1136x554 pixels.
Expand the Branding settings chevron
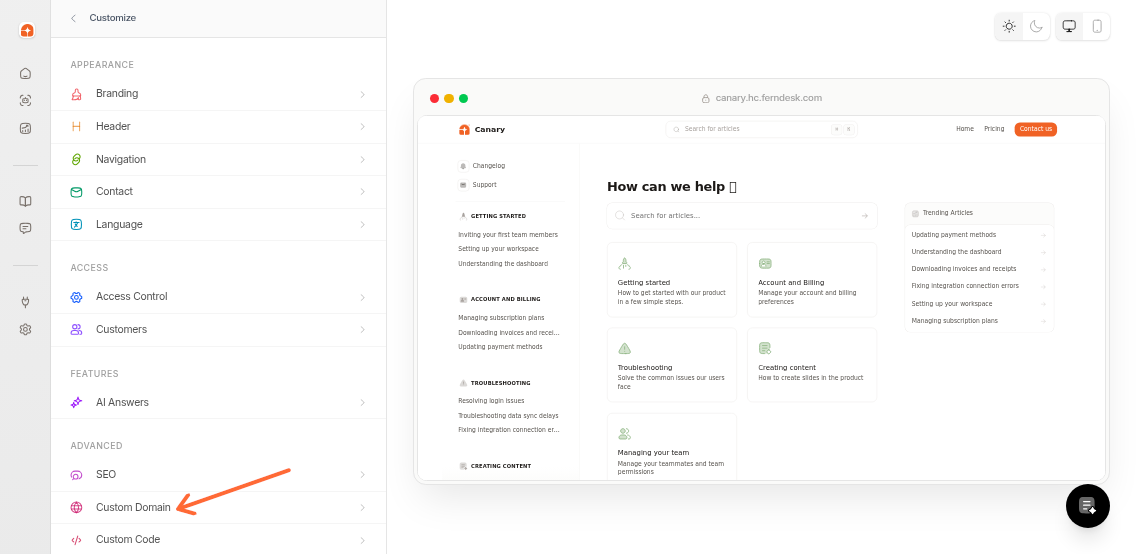pos(362,94)
